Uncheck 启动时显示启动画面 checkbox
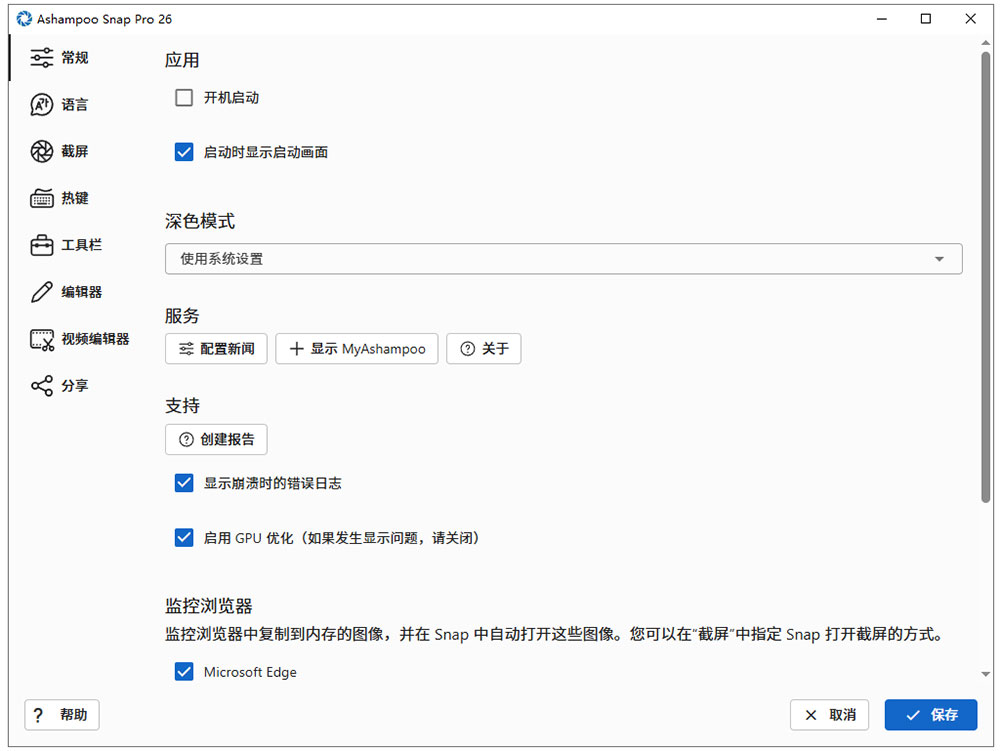Viewport: 1000px width, 751px height. coord(184,152)
